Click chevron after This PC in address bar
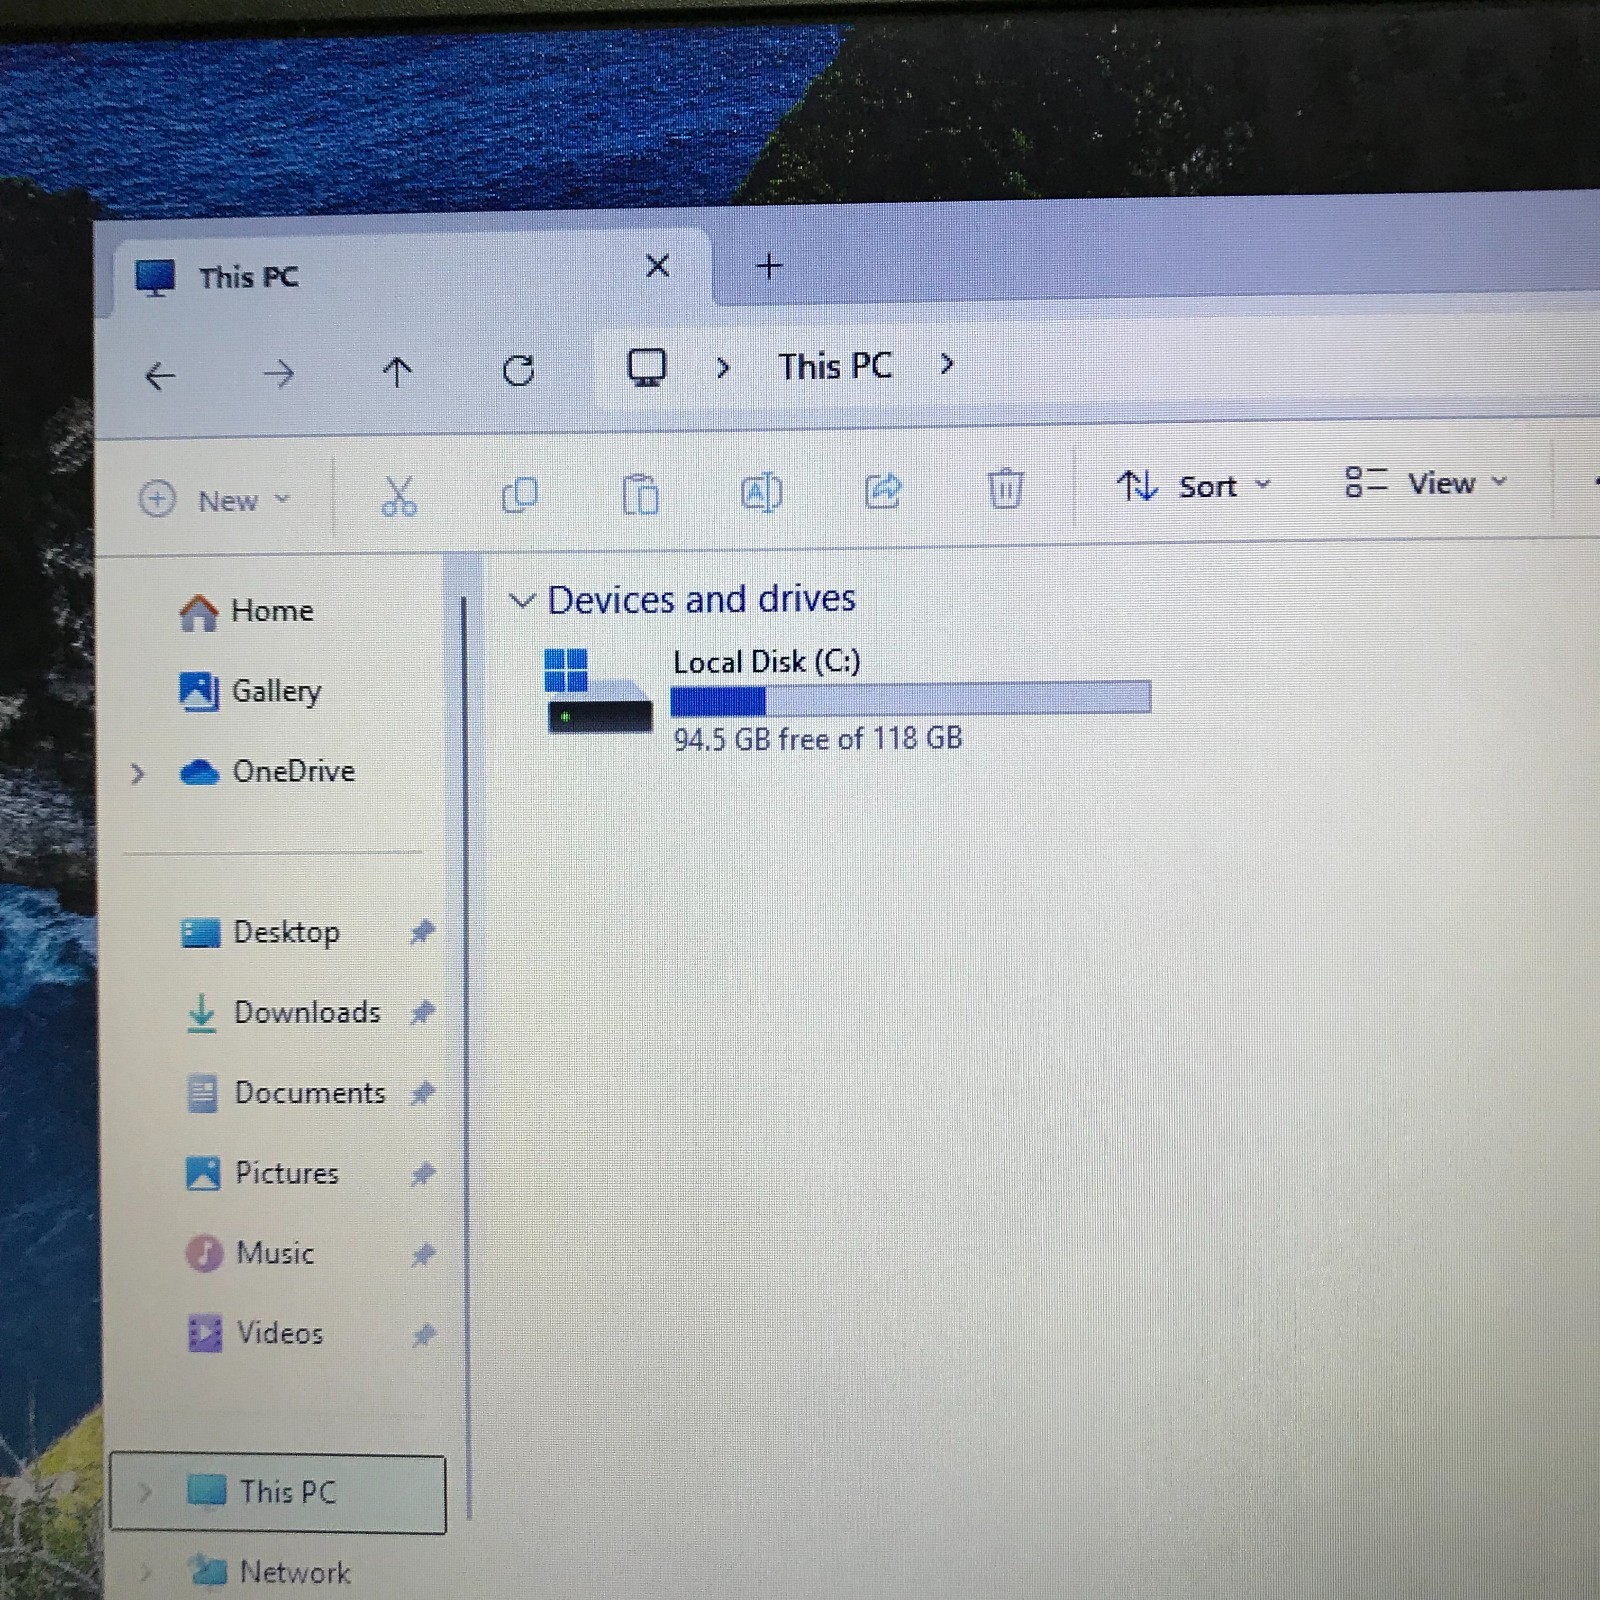1600x1600 pixels. pyautogui.click(x=947, y=364)
